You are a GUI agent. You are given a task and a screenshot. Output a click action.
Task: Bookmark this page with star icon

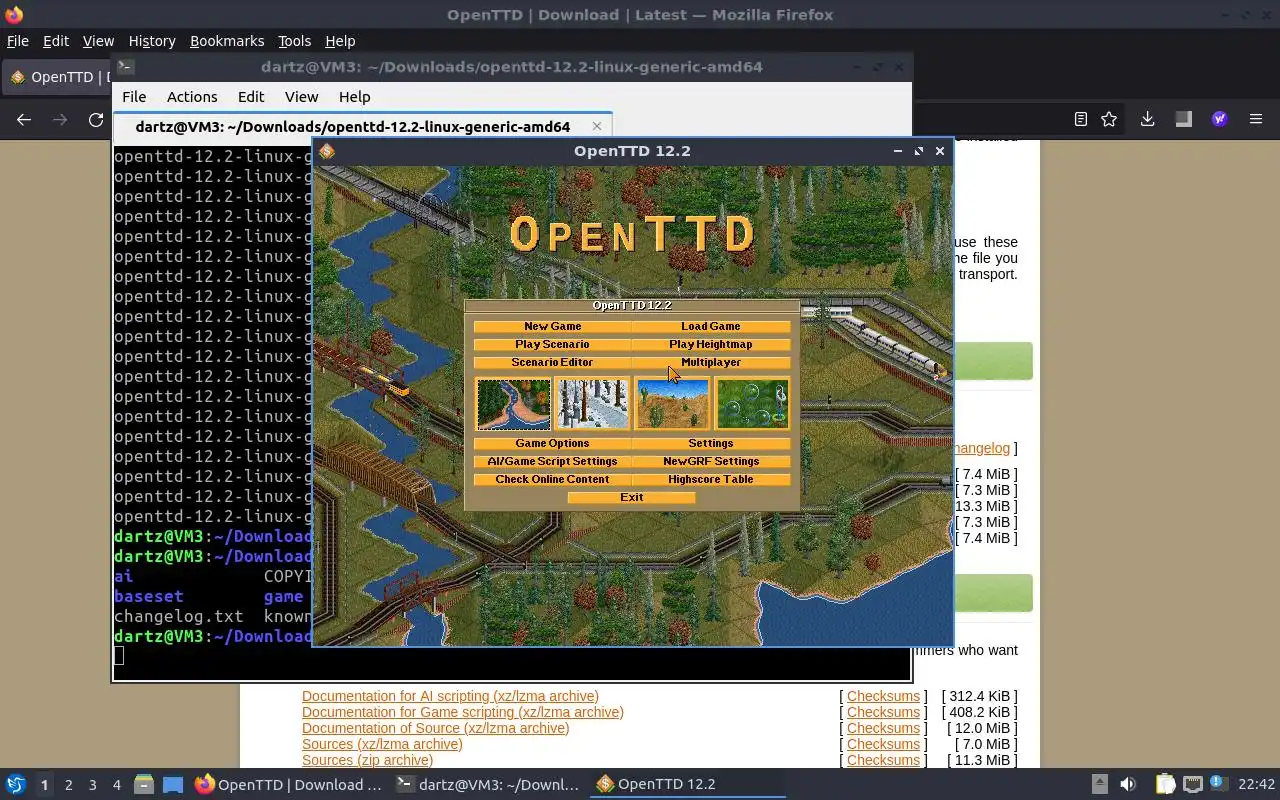(1109, 119)
